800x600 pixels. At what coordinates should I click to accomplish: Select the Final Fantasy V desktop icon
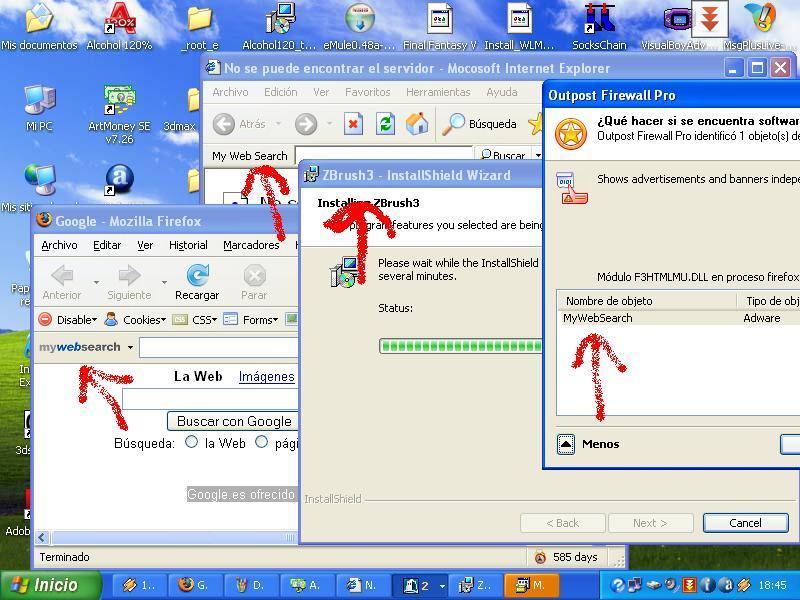coord(439,26)
